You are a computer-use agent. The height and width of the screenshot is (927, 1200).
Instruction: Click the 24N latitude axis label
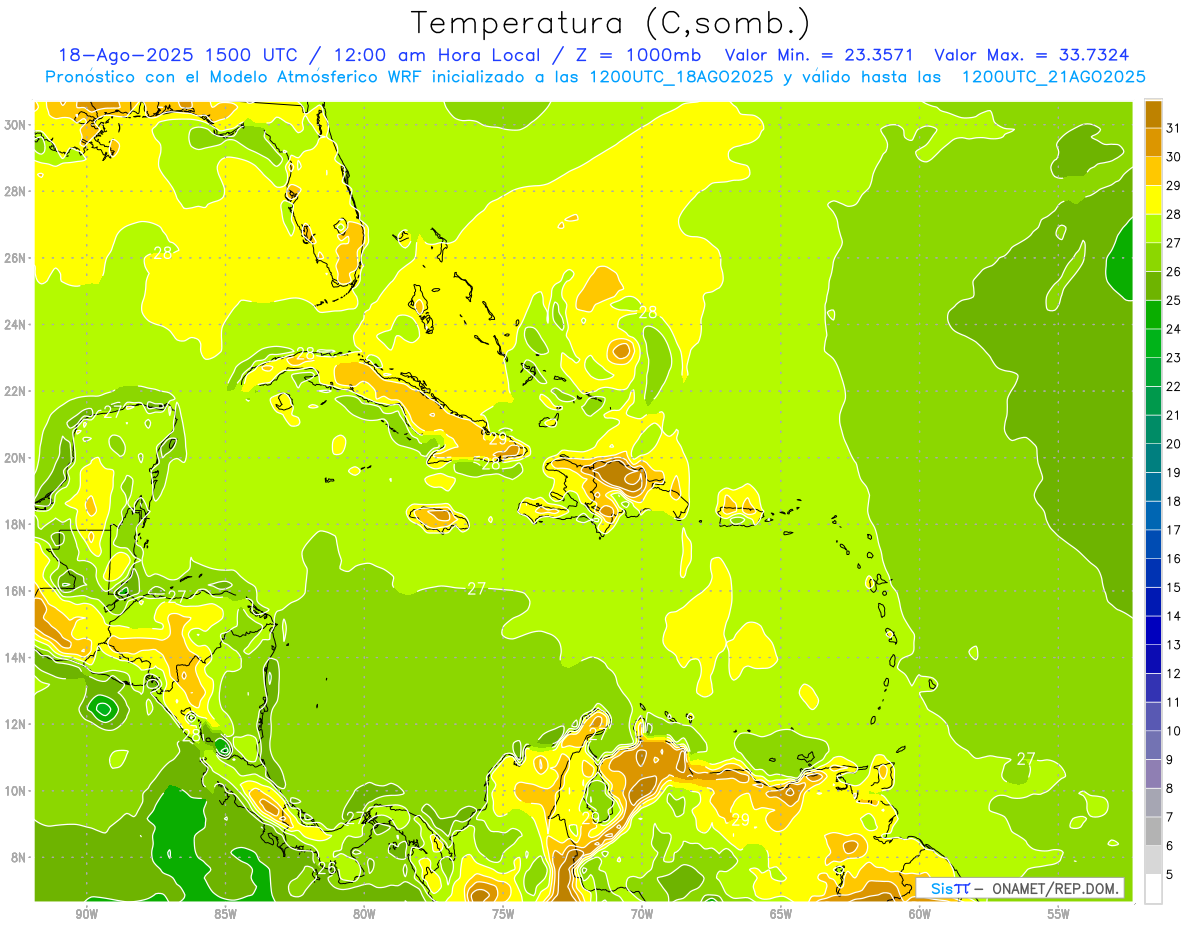pos(16,325)
